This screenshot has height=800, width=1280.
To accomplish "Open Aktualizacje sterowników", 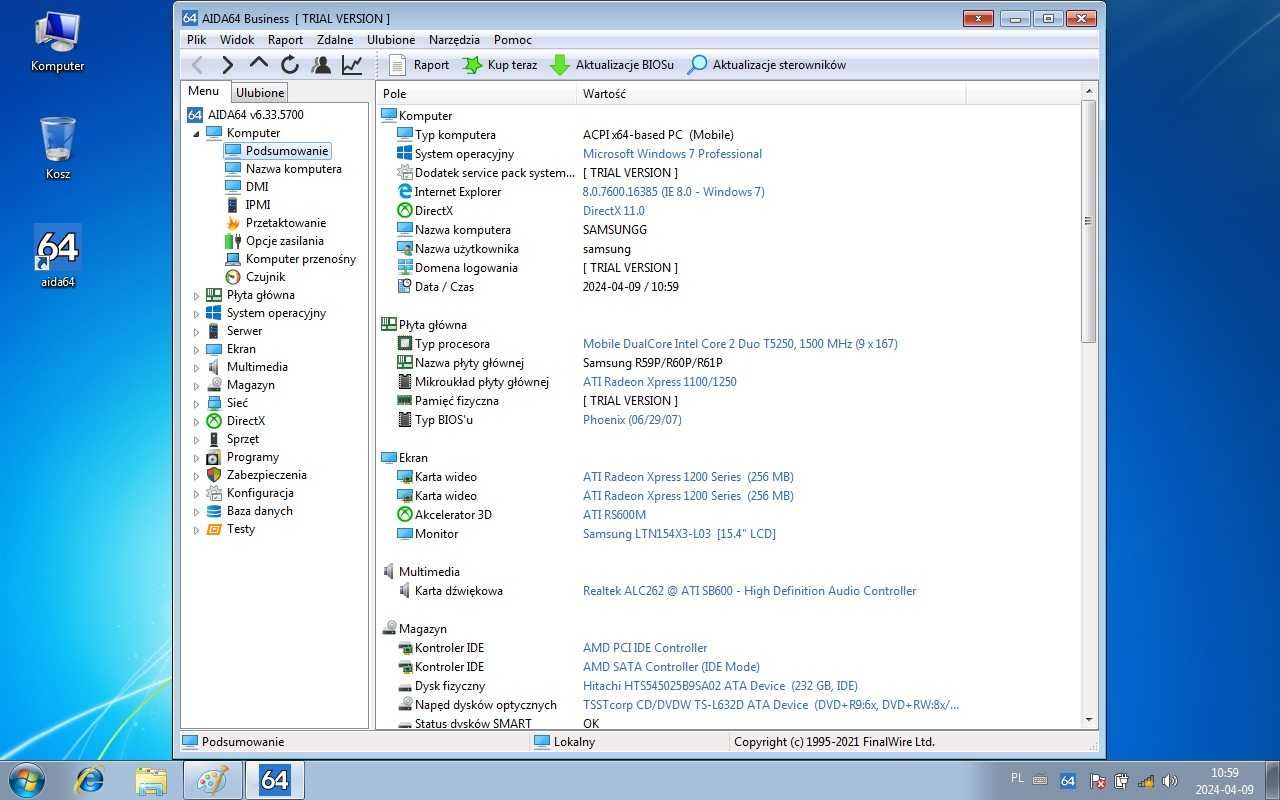I will [x=767, y=65].
